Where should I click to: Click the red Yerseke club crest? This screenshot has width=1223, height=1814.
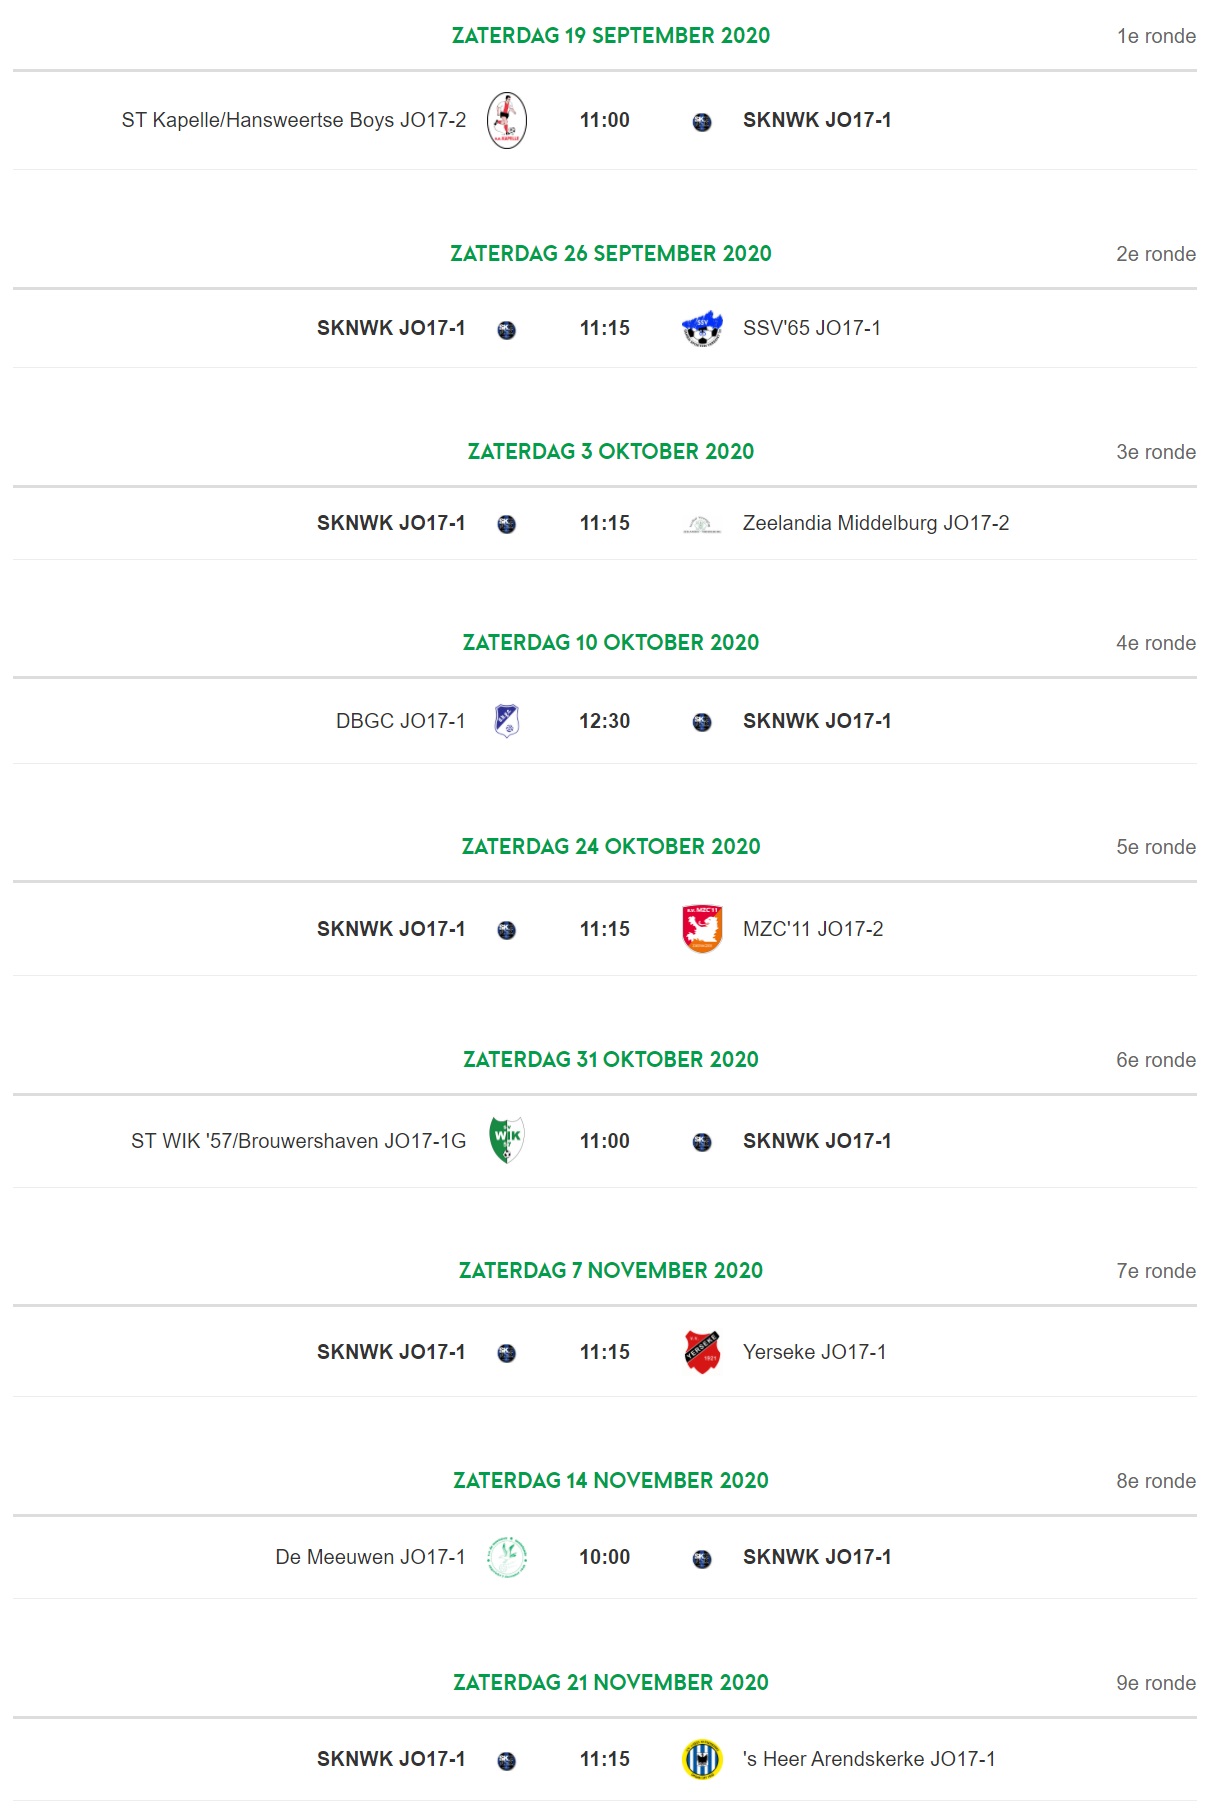702,1352
